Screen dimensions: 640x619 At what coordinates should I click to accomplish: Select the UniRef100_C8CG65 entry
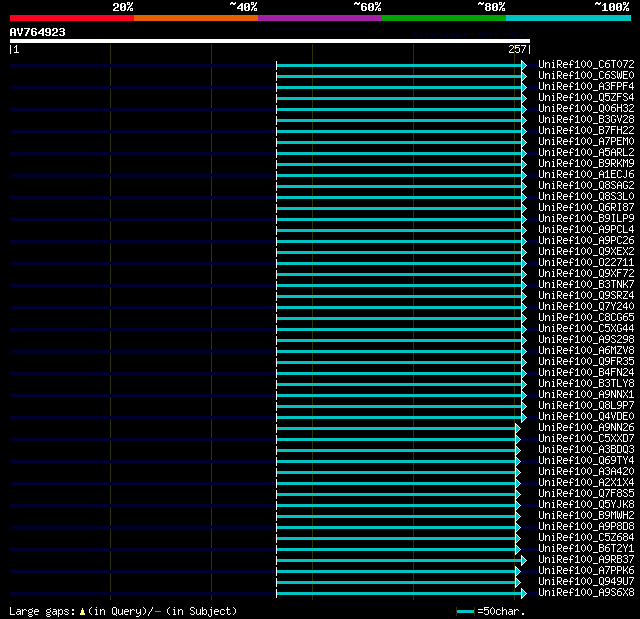point(586,318)
